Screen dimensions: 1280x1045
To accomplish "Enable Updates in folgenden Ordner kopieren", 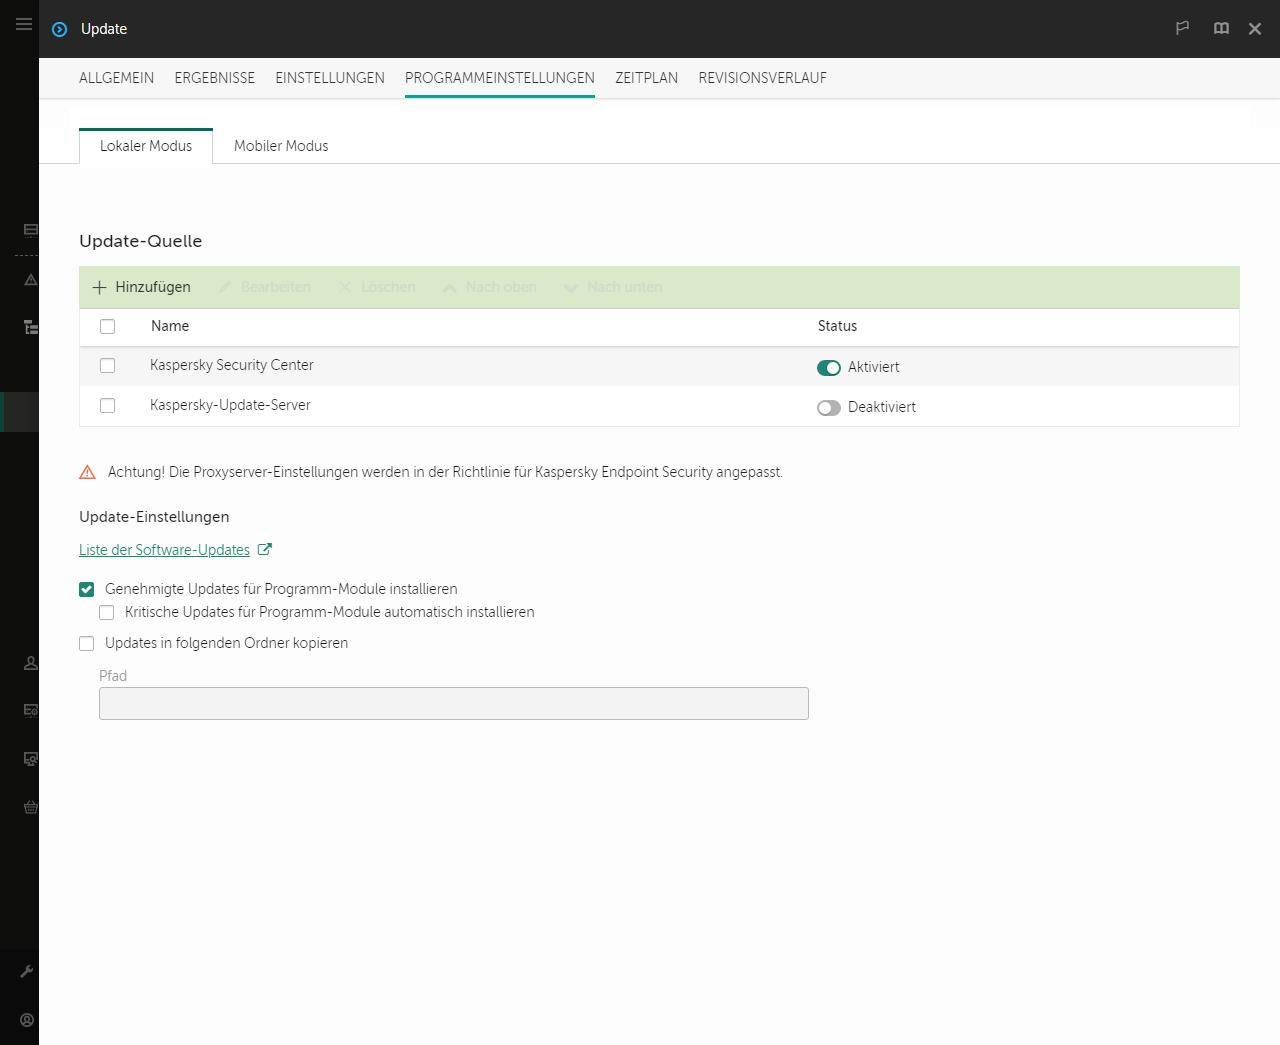I will [87, 644].
